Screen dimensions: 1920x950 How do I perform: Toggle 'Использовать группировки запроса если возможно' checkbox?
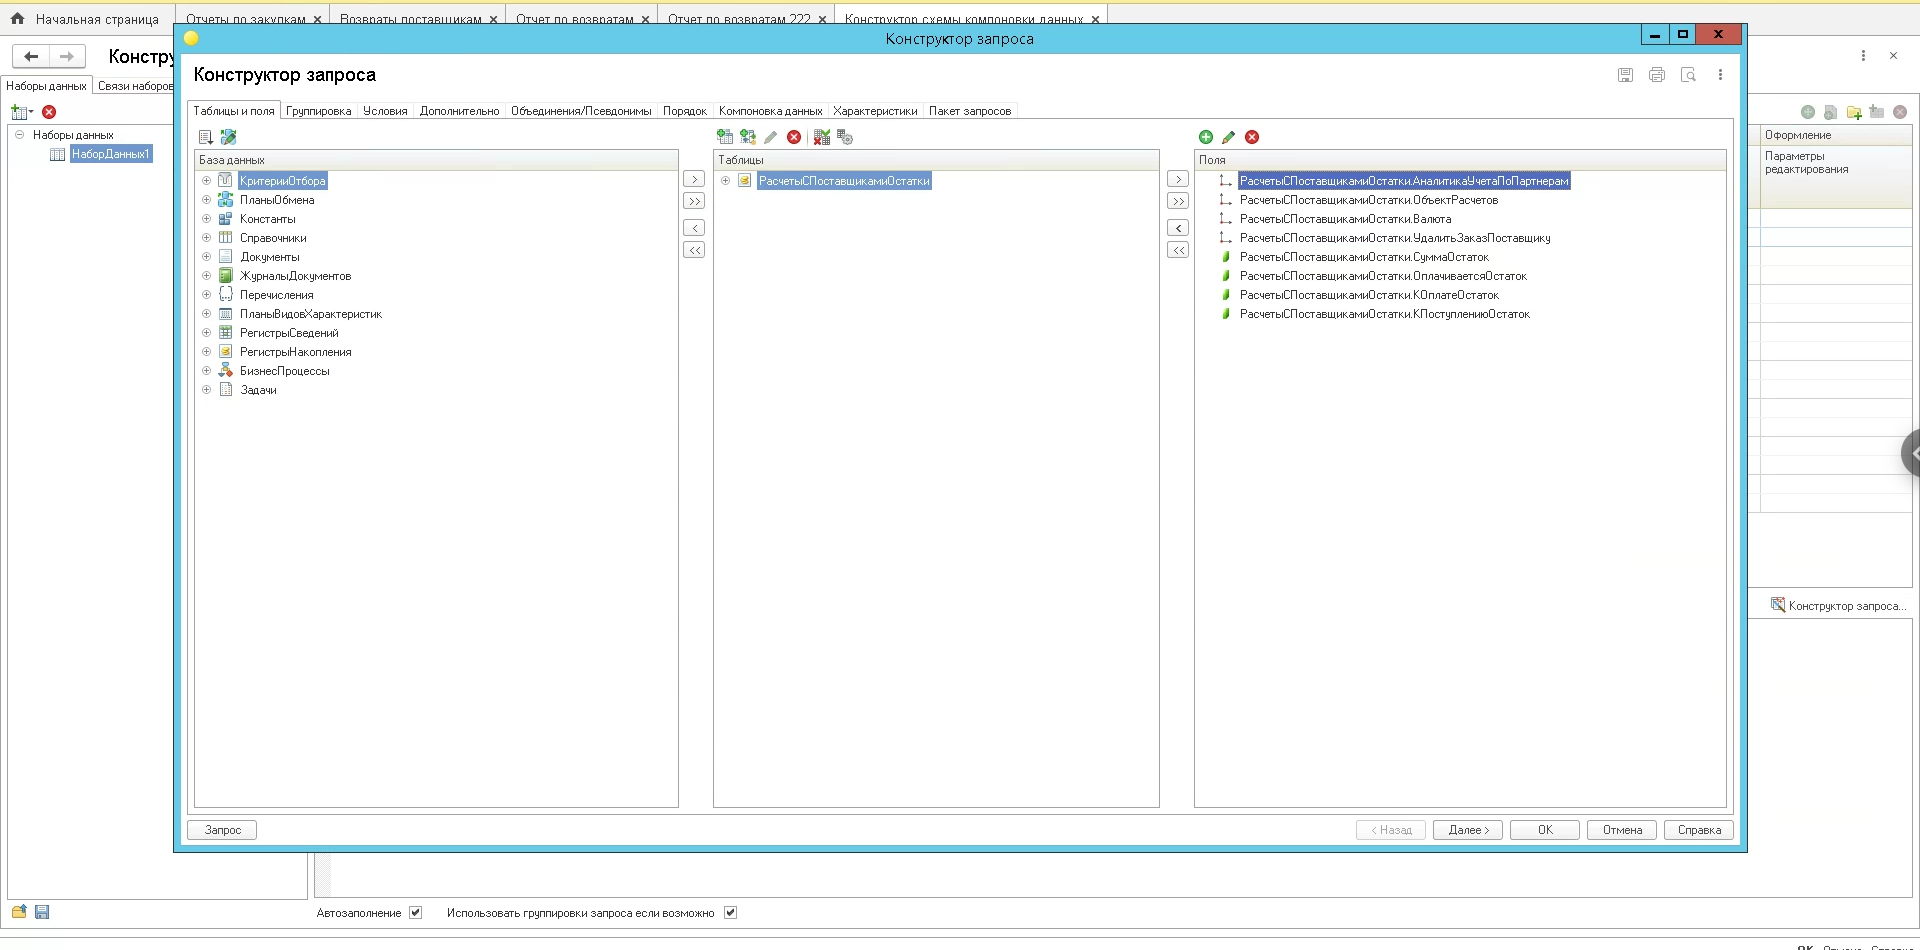pos(730,912)
